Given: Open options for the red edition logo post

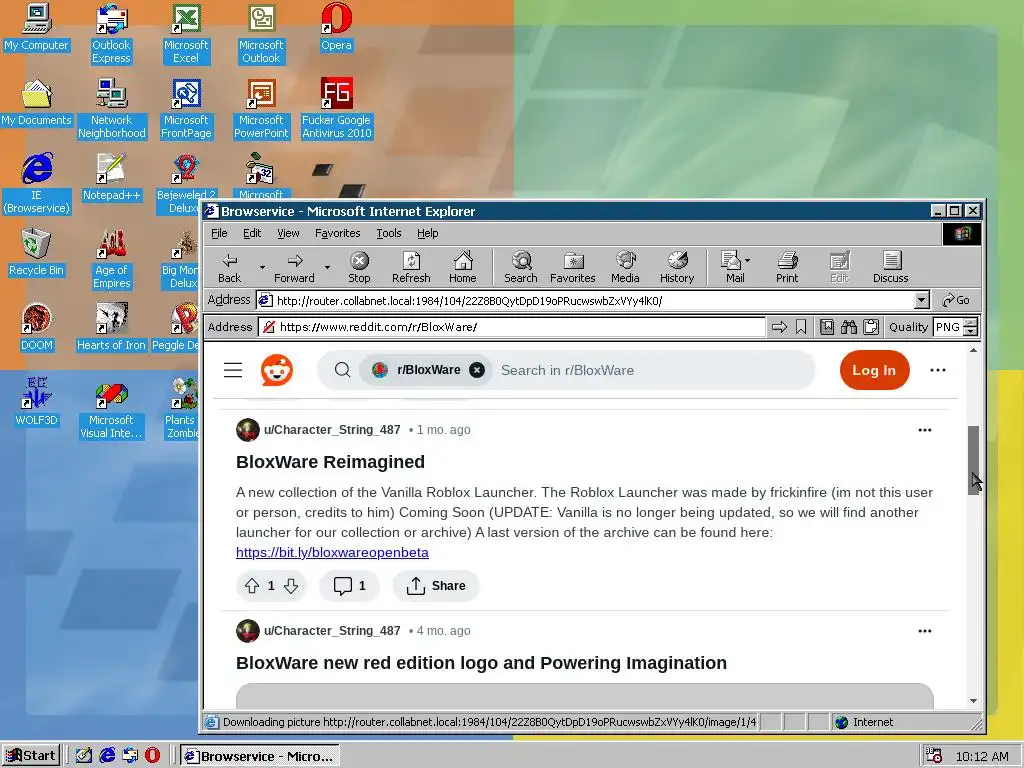Looking at the screenshot, I should click(x=925, y=631).
